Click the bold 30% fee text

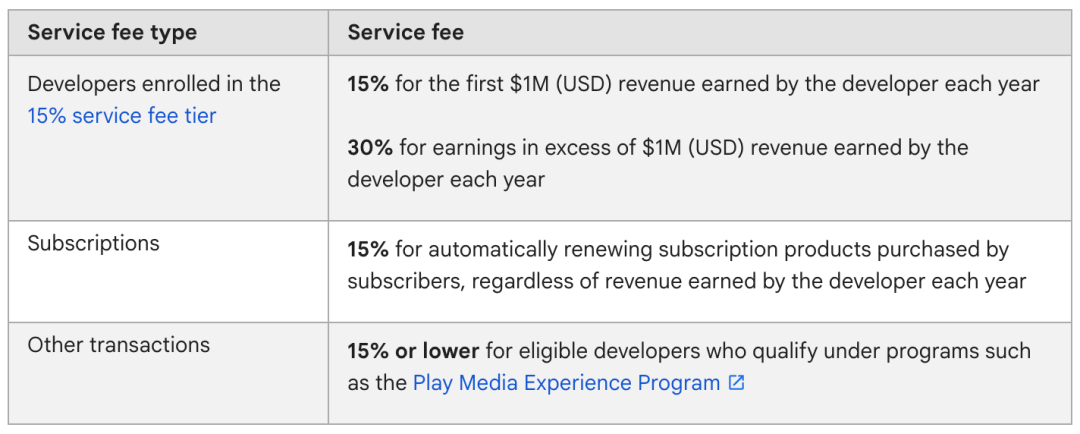[x=370, y=147]
